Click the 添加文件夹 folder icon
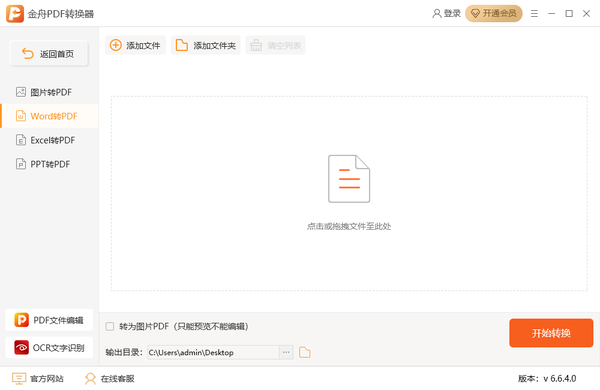 181,45
